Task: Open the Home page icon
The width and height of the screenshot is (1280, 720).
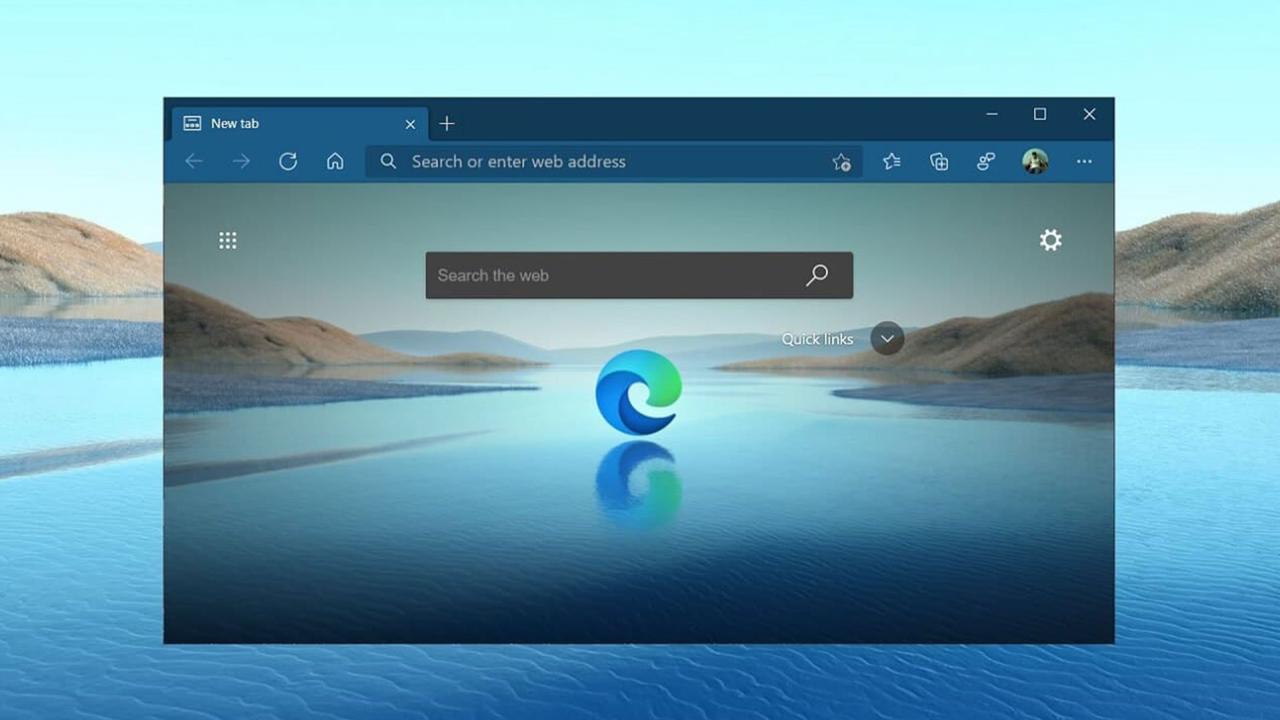Action: point(335,161)
